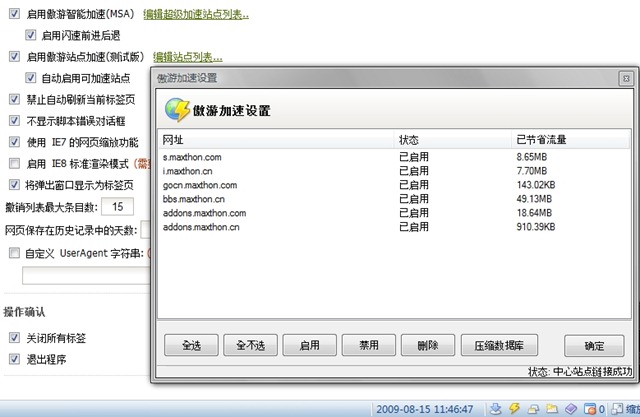The height and width of the screenshot is (417, 640).
Task: Click the 已启用 status of bbs.maxthon.cn
Action: (x=413, y=199)
